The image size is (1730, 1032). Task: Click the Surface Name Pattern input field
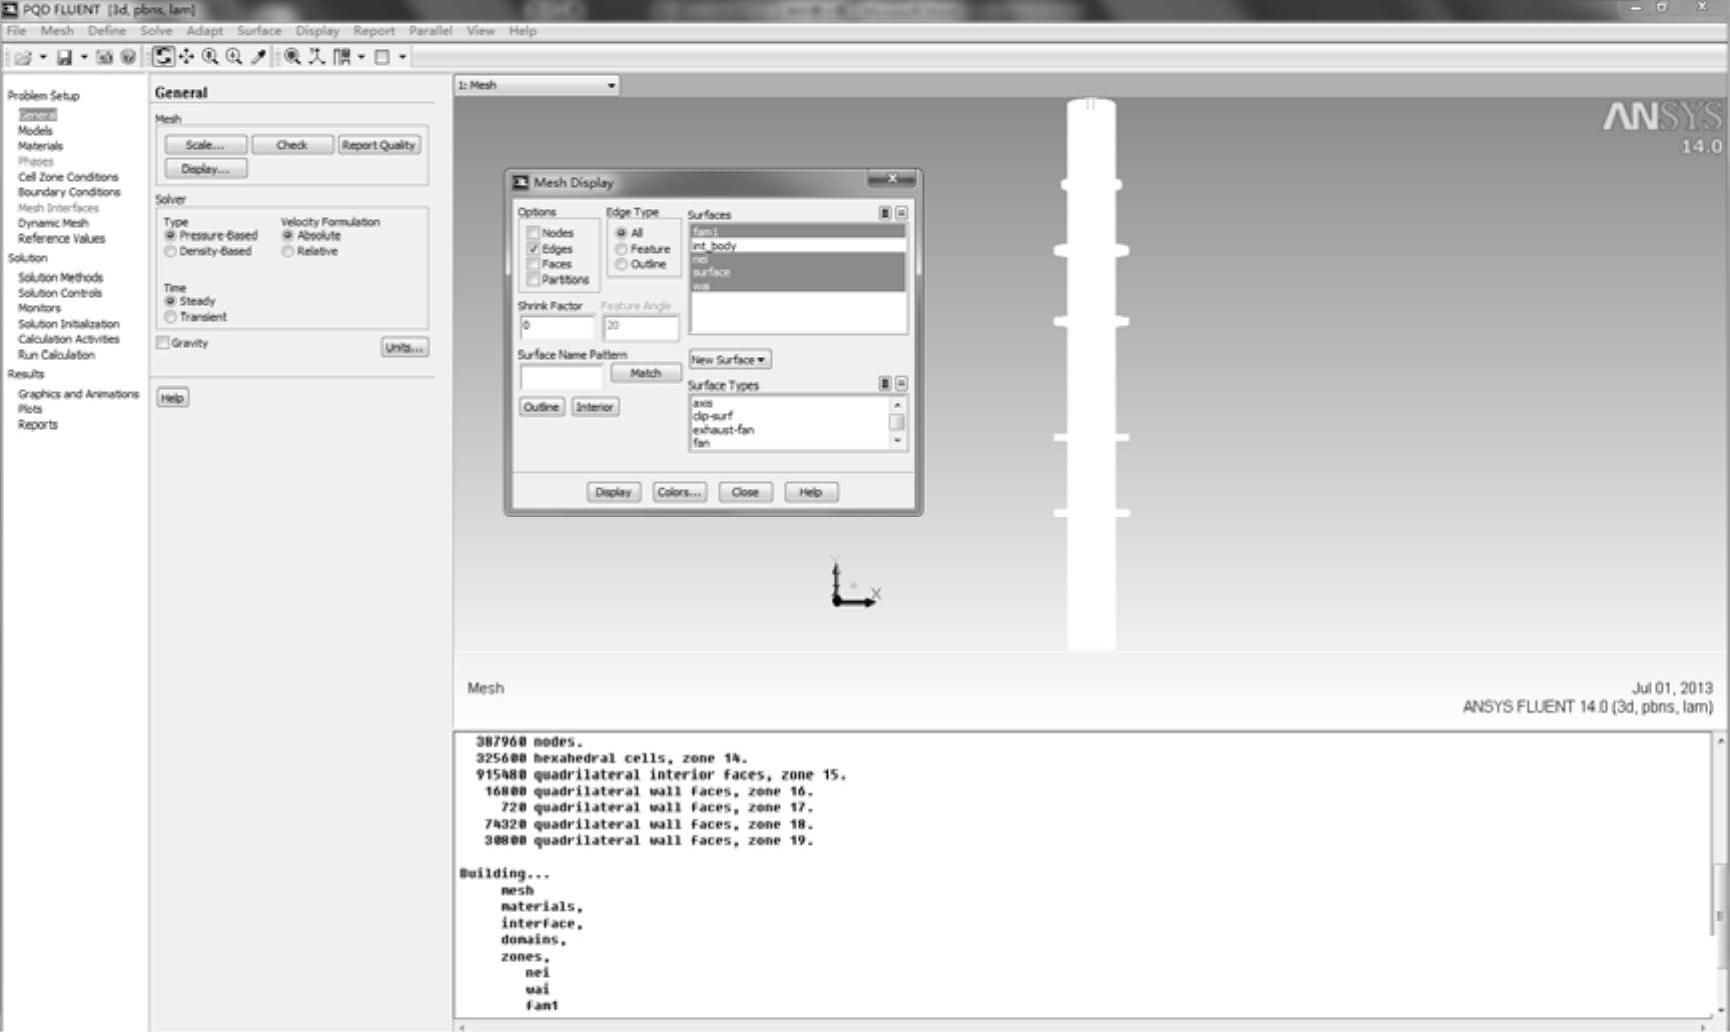click(561, 377)
